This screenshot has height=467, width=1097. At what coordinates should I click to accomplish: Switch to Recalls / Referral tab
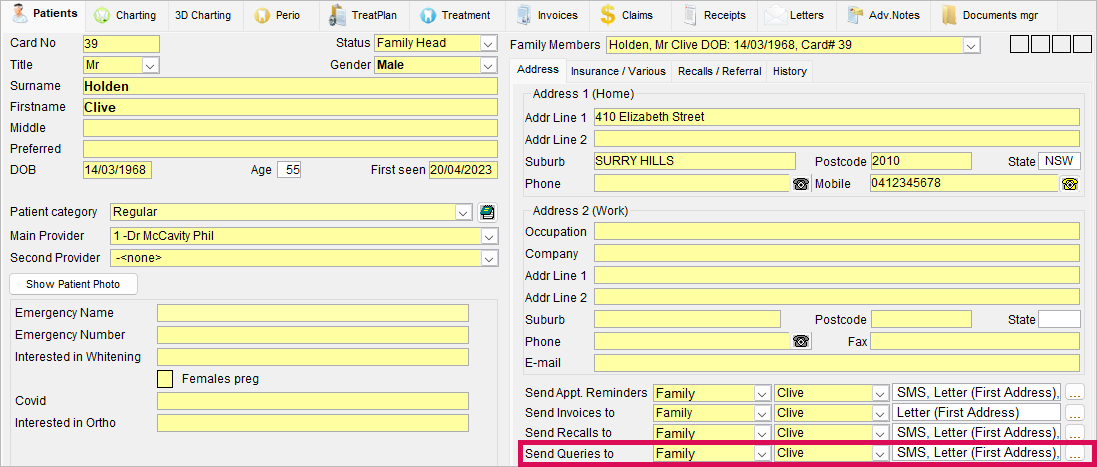719,71
